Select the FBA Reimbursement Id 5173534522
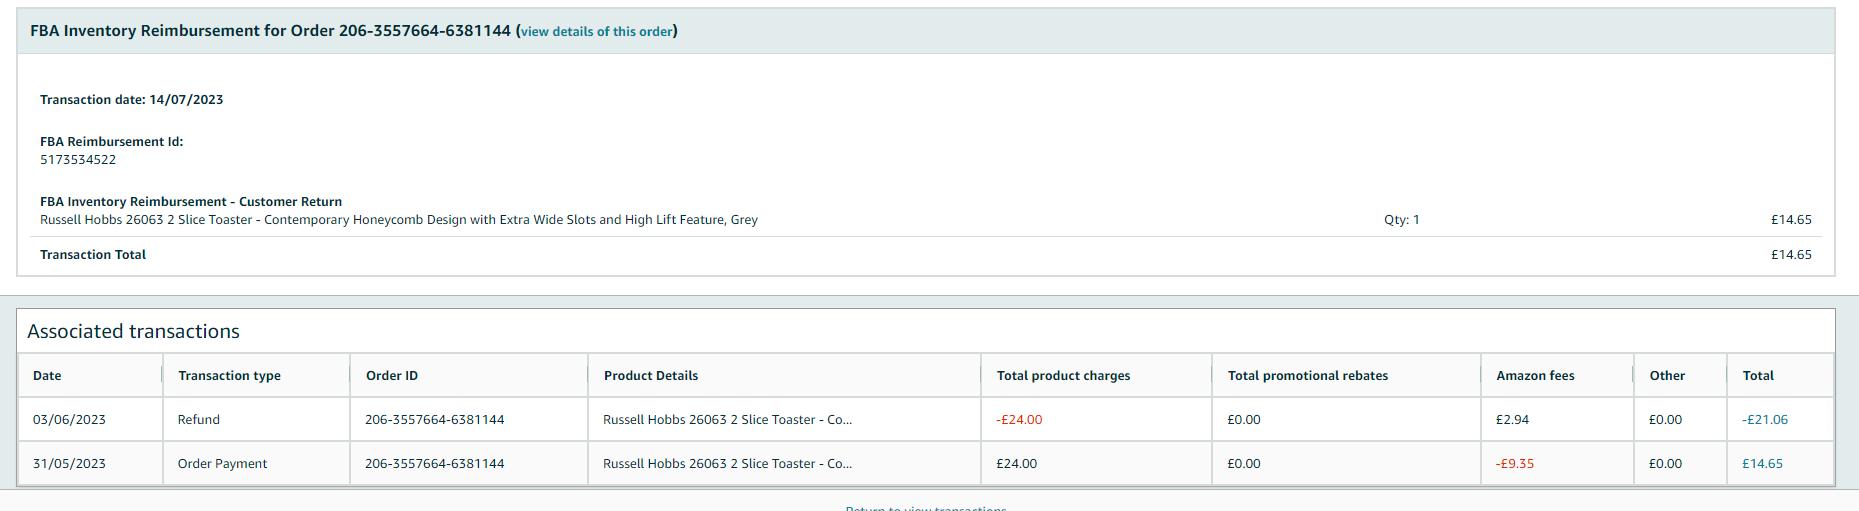The width and height of the screenshot is (1859, 511). (x=78, y=160)
